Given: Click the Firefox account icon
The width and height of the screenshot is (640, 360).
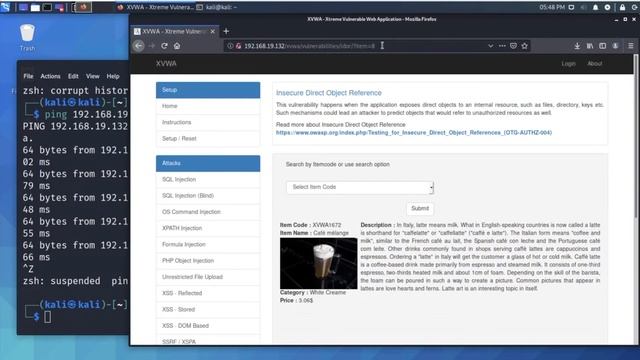Looking at the screenshot, I should [x=615, y=46].
